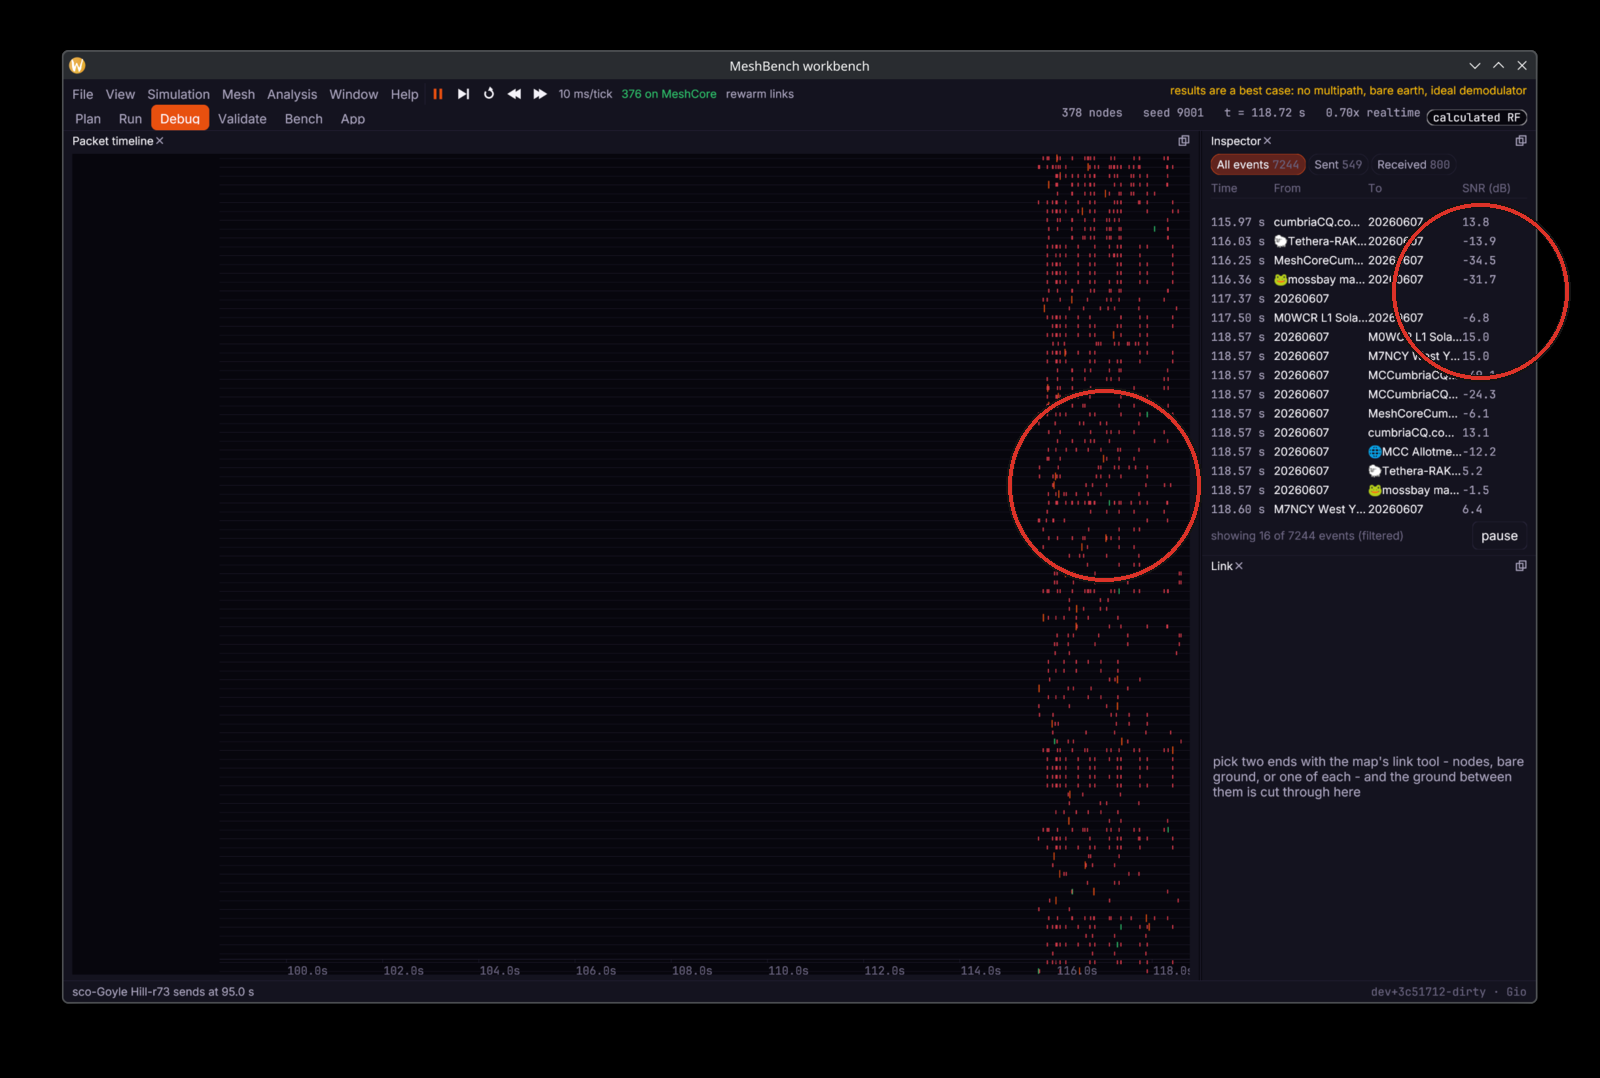Click the frog icon on the 116.36 s row
The width and height of the screenshot is (1600, 1078).
tap(1280, 280)
